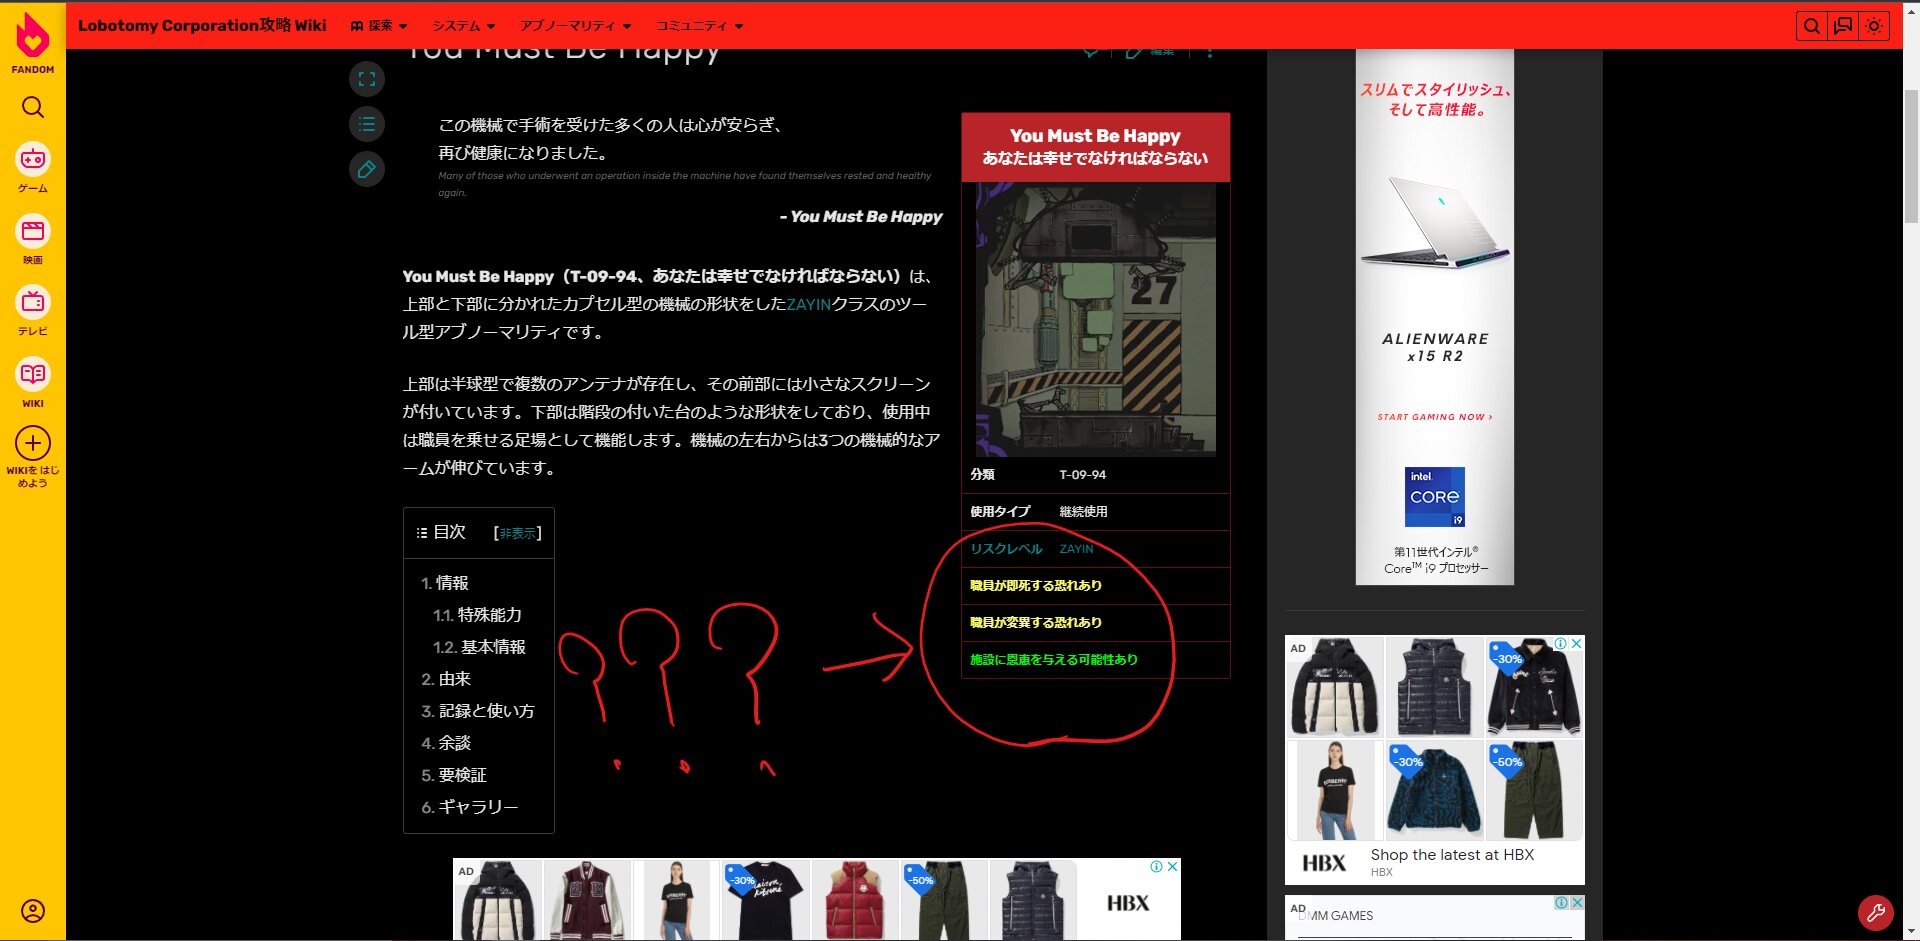Viewport: 1920px width, 941px height.
Task: Toggle the light/dark theme sun icon
Action: coord(1874,26)
